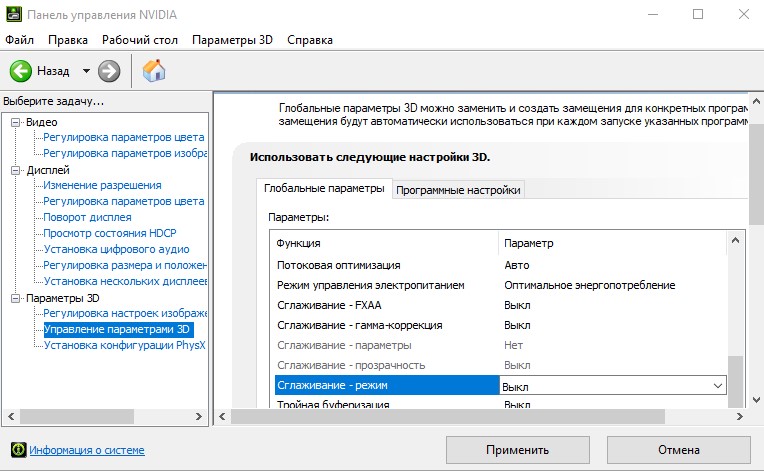Screen dimensions: 764x471
Task: Click the Применить button
Action: click(x=517, y=450)
